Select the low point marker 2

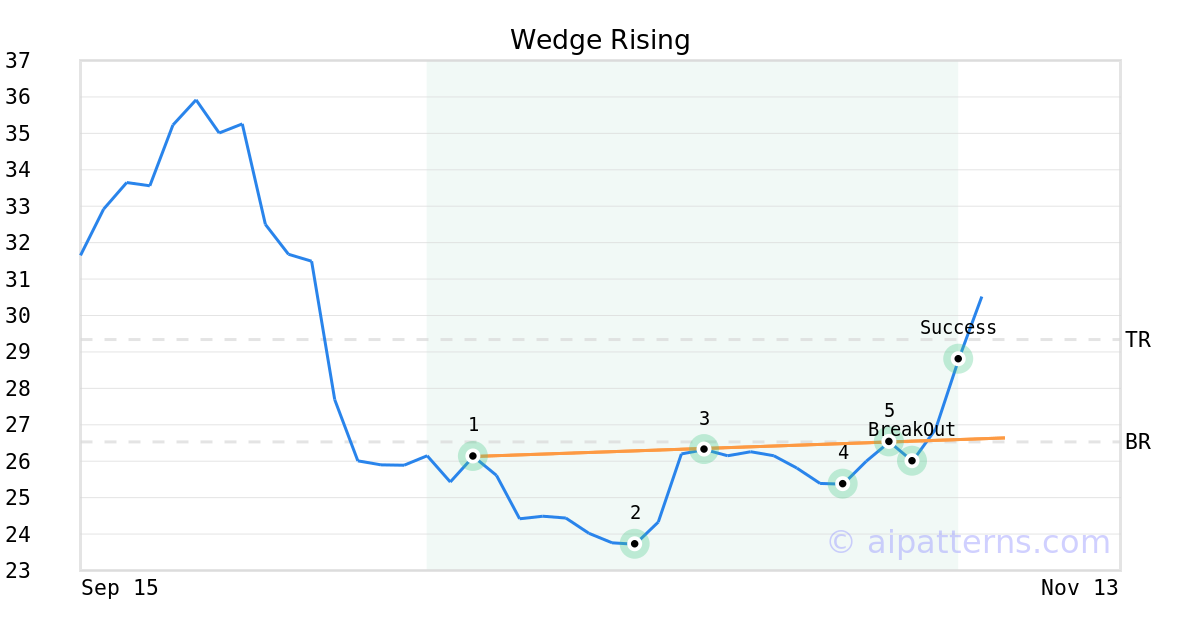634,544
